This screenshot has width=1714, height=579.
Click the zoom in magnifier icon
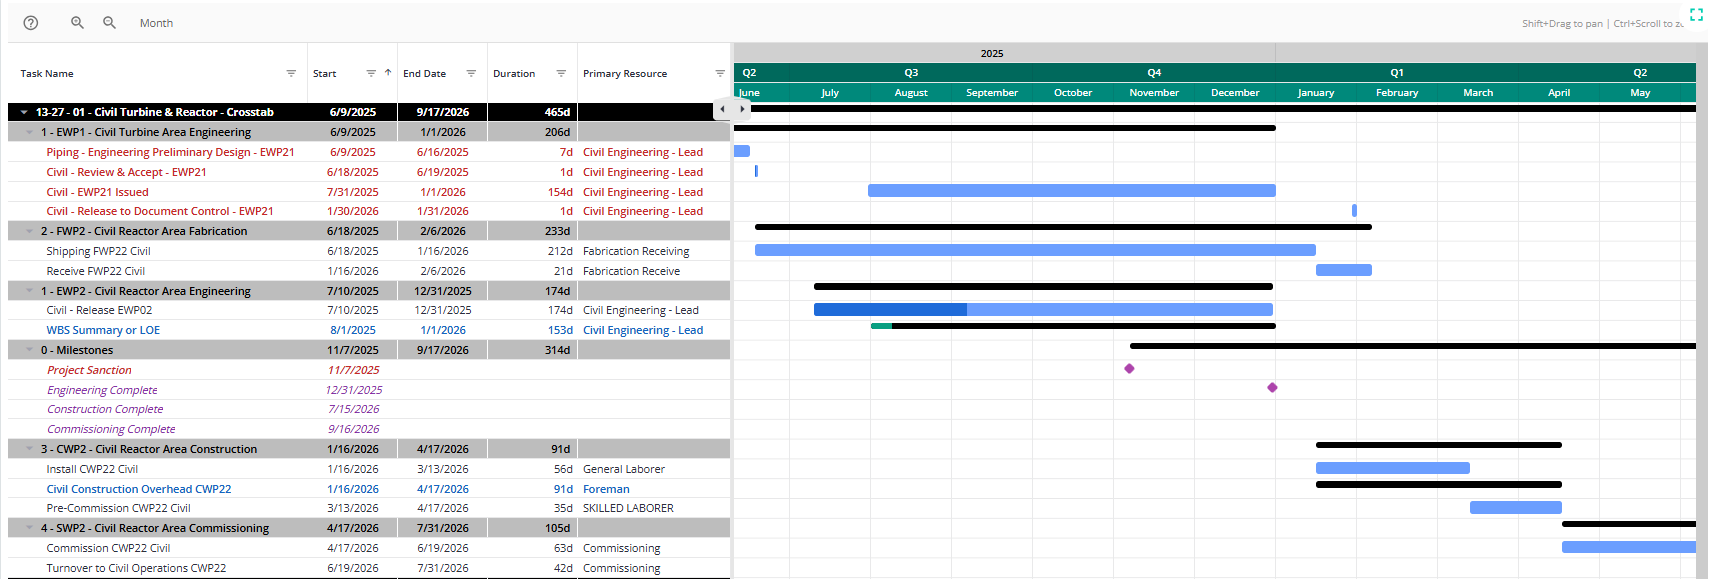tap(77, 22)
